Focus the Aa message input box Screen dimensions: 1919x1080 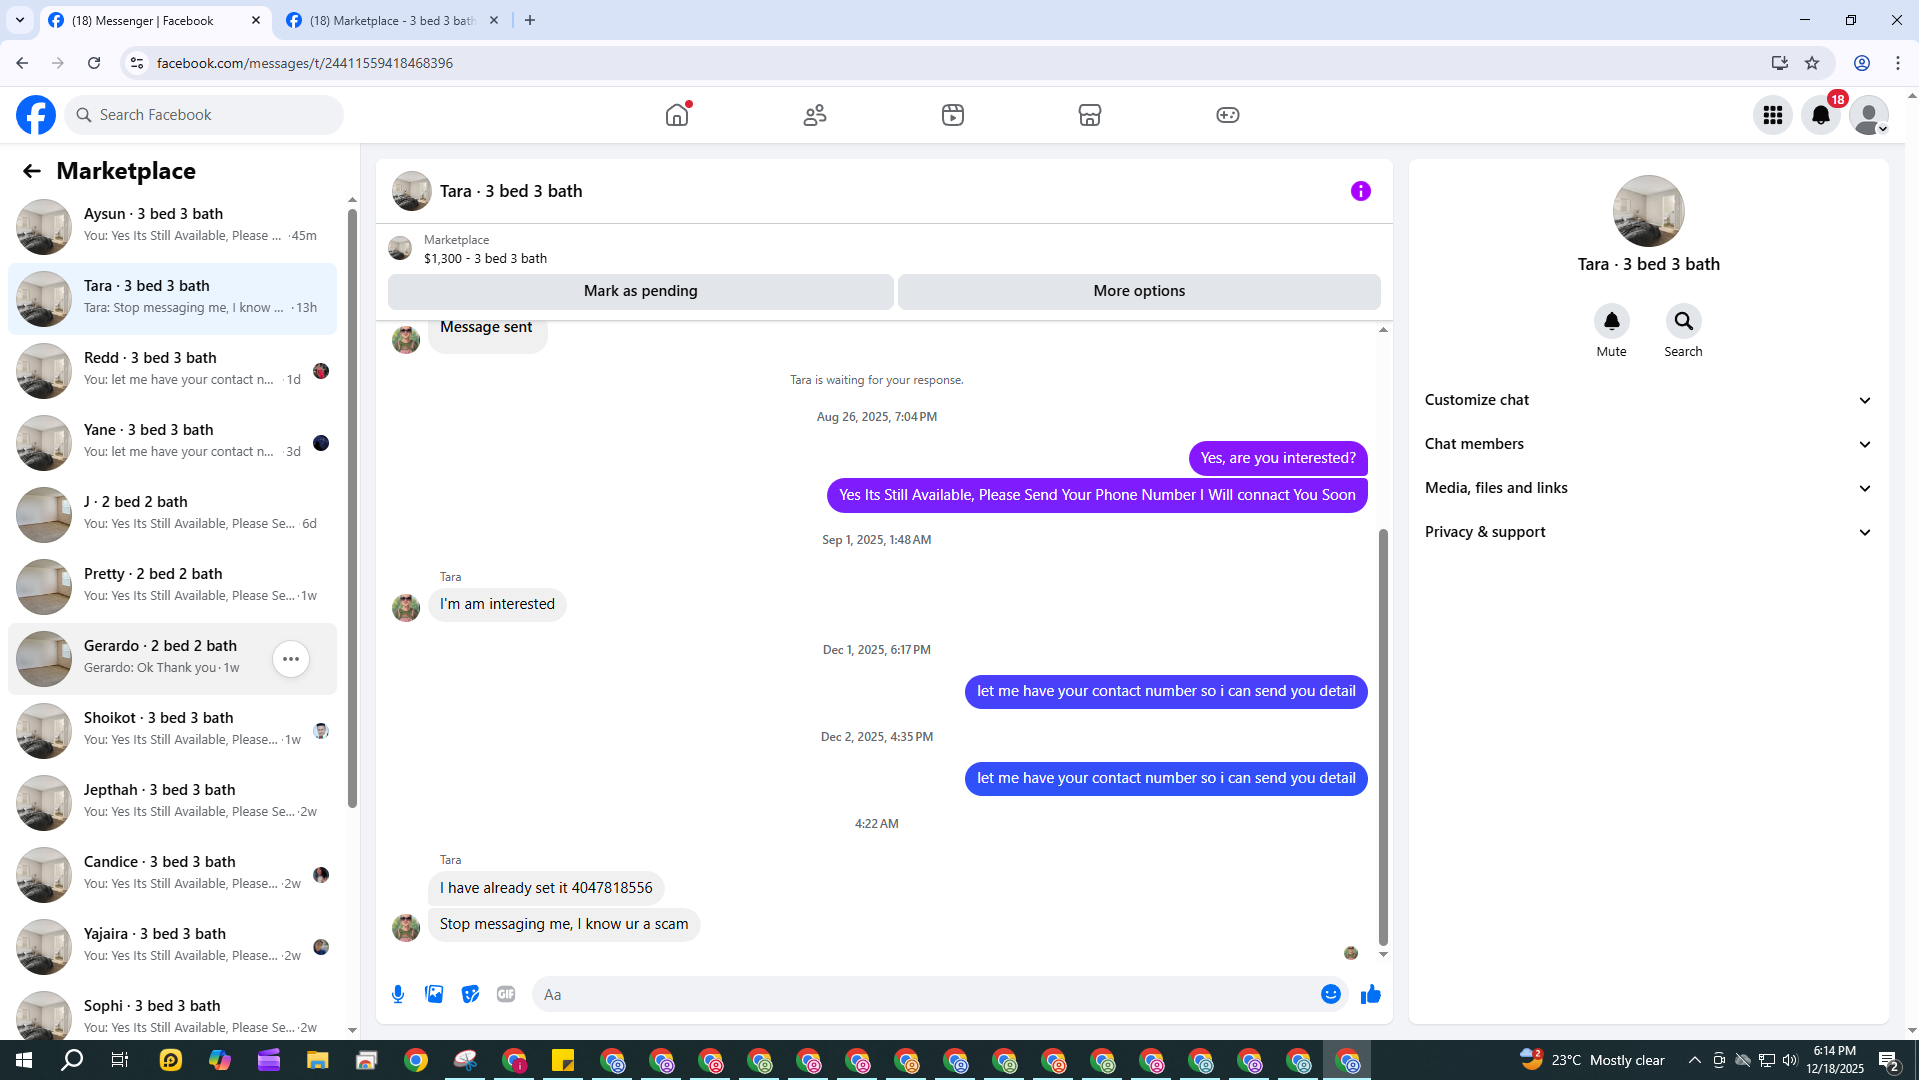(940, 994)
